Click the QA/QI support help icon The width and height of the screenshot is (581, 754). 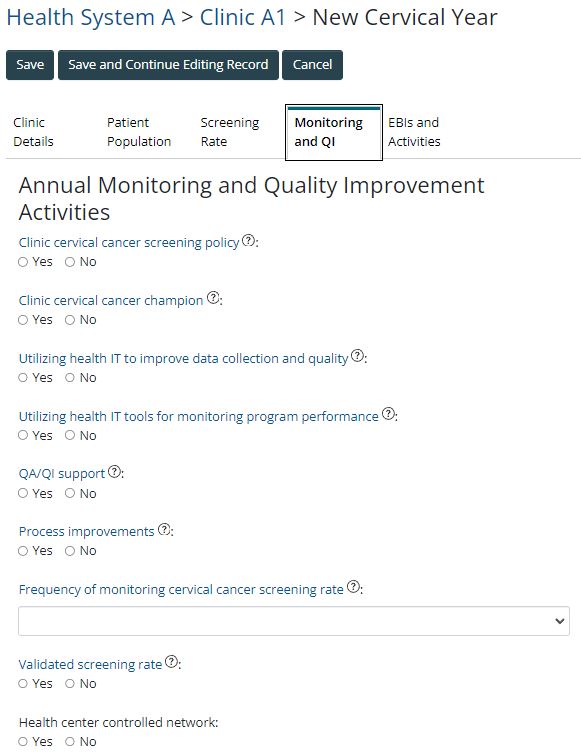pos(114,471)
